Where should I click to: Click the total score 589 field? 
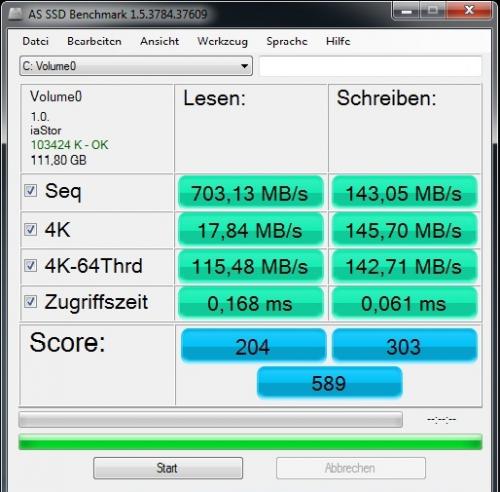point(329,383)
